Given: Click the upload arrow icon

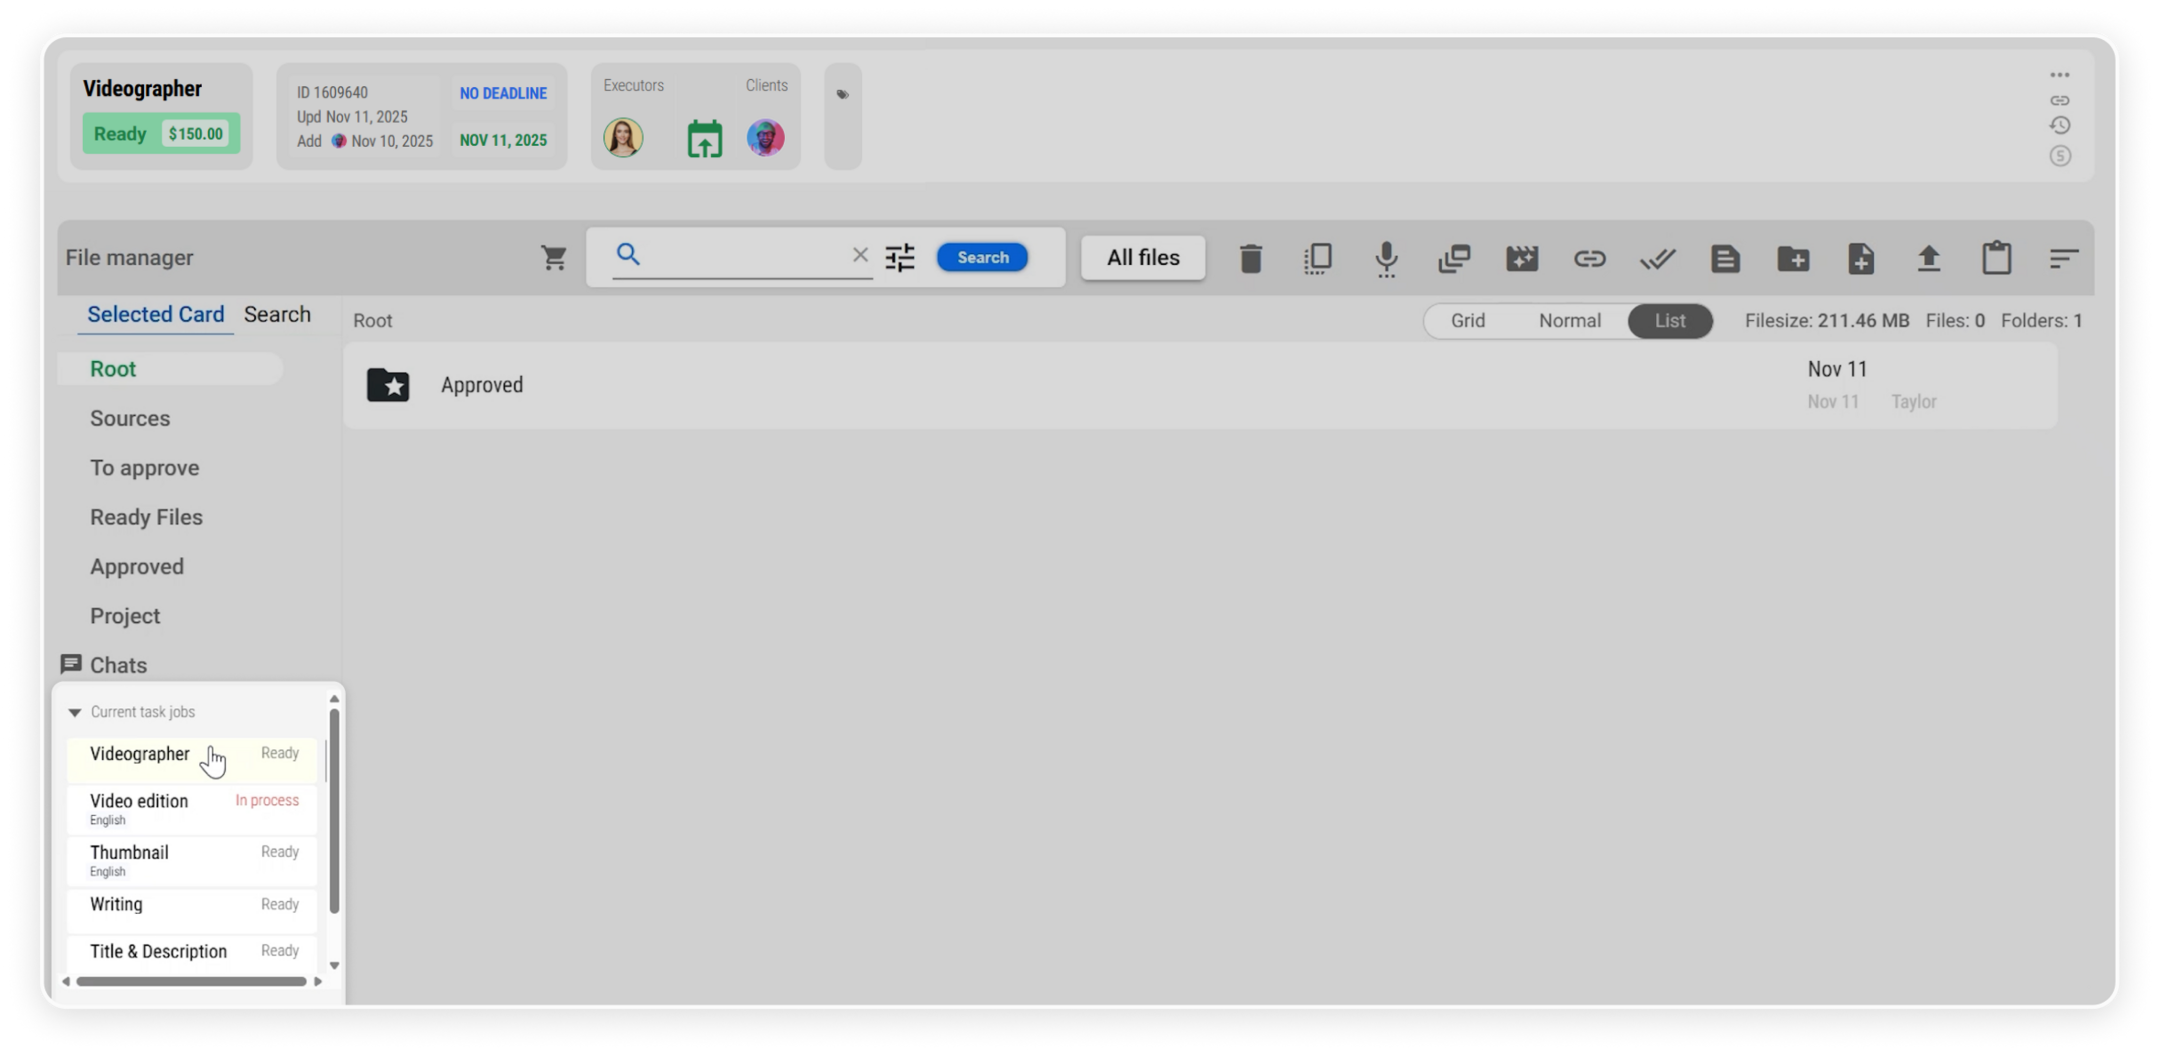Looking at the screenshot, I should point(1929,259).
